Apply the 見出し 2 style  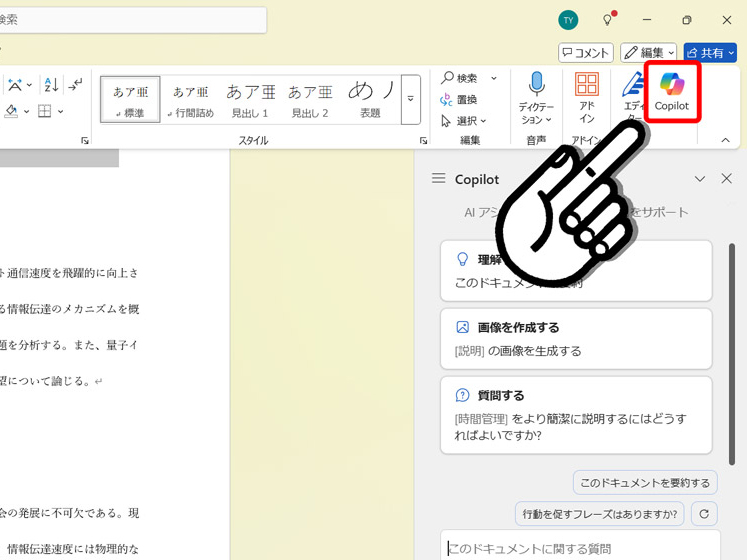coord(310,100)
